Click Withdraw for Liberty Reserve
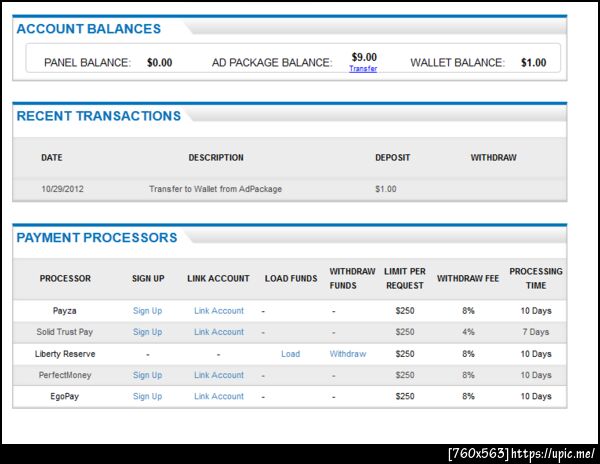The height and width of the screenshot is (464, 600). click(348, 354)
